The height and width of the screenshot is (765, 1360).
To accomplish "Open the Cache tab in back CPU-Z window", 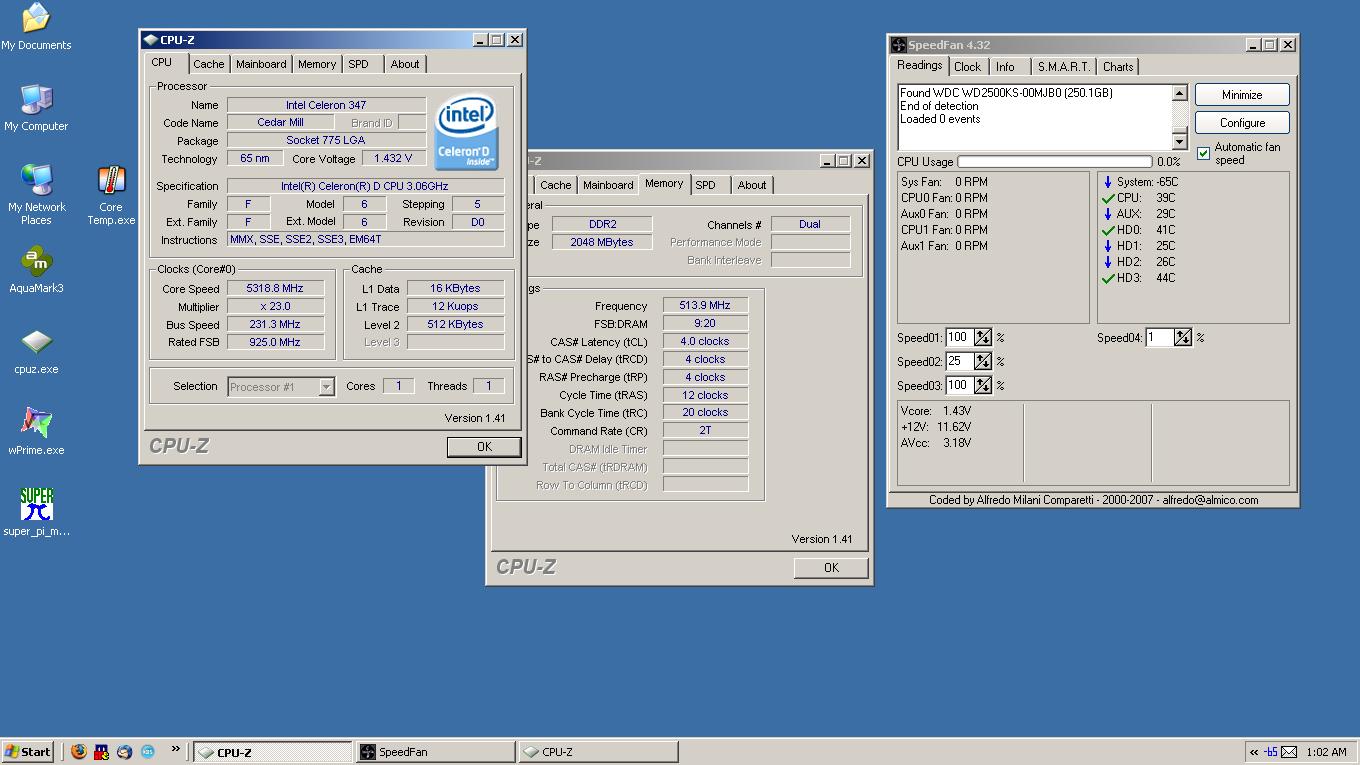I will (556, 185).
